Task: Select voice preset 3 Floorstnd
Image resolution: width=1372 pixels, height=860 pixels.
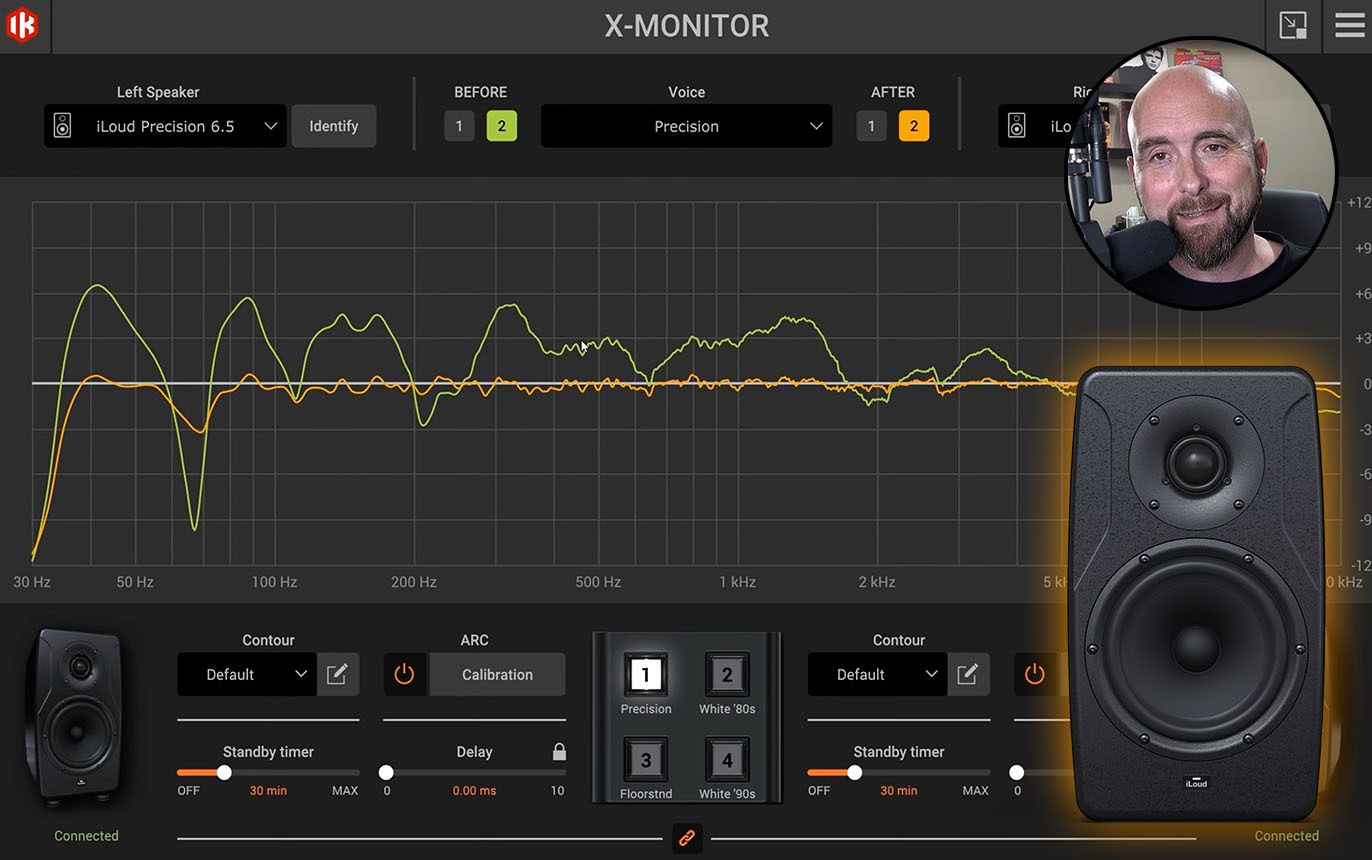Action: click(646, 760)
